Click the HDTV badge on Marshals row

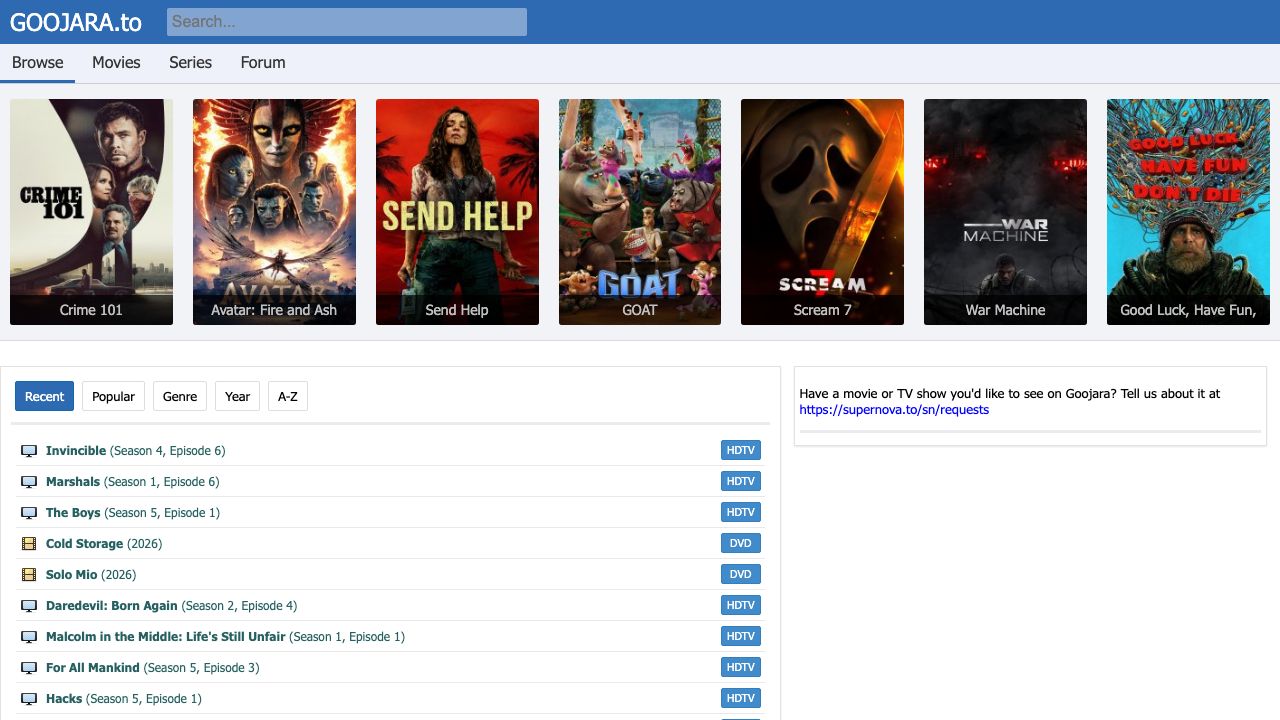[741, 481]
